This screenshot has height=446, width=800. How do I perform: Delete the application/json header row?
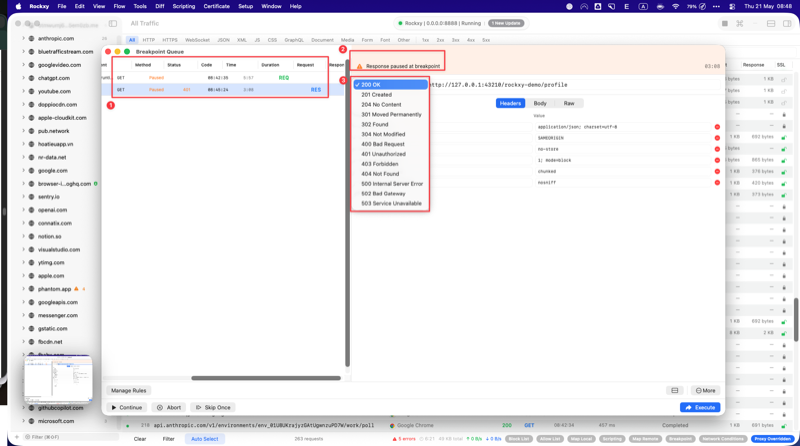click(x=717, y=127)
